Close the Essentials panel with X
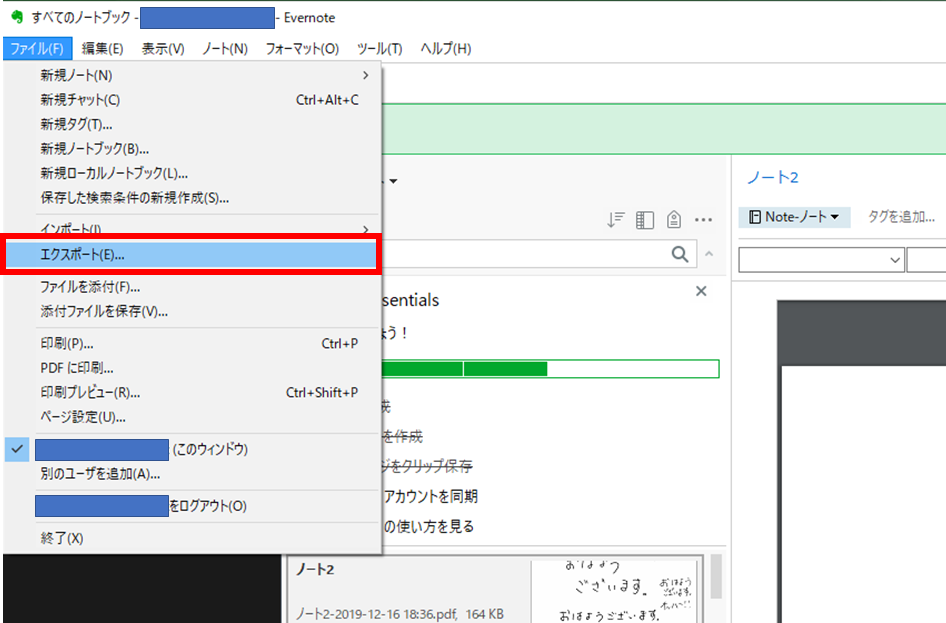 point(701,291)
